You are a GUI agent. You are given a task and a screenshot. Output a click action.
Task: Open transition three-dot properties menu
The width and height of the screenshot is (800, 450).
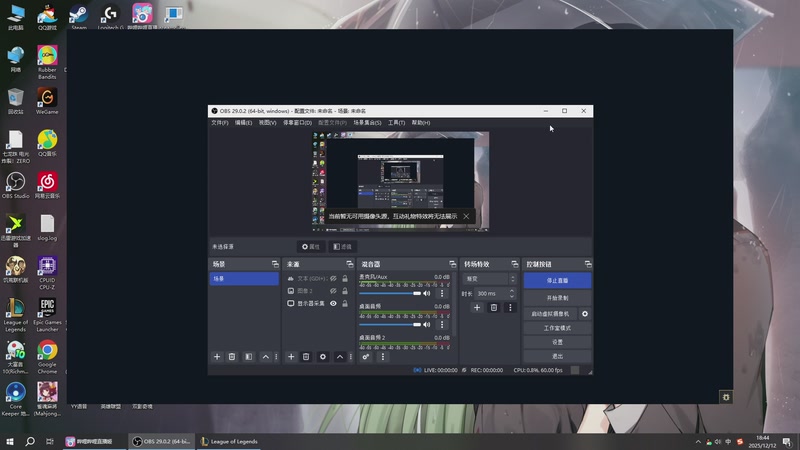(x=510, y=308)
